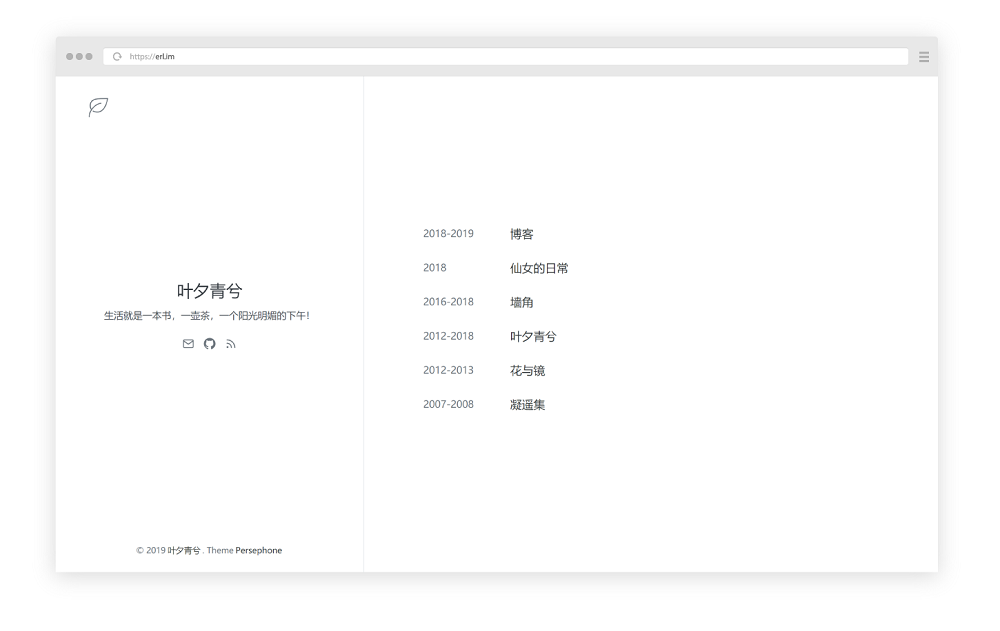Image resolution: width=1000 pixels, height=631 pixels.
Task: Open the 博客 link
Action: tap(521, 234)
